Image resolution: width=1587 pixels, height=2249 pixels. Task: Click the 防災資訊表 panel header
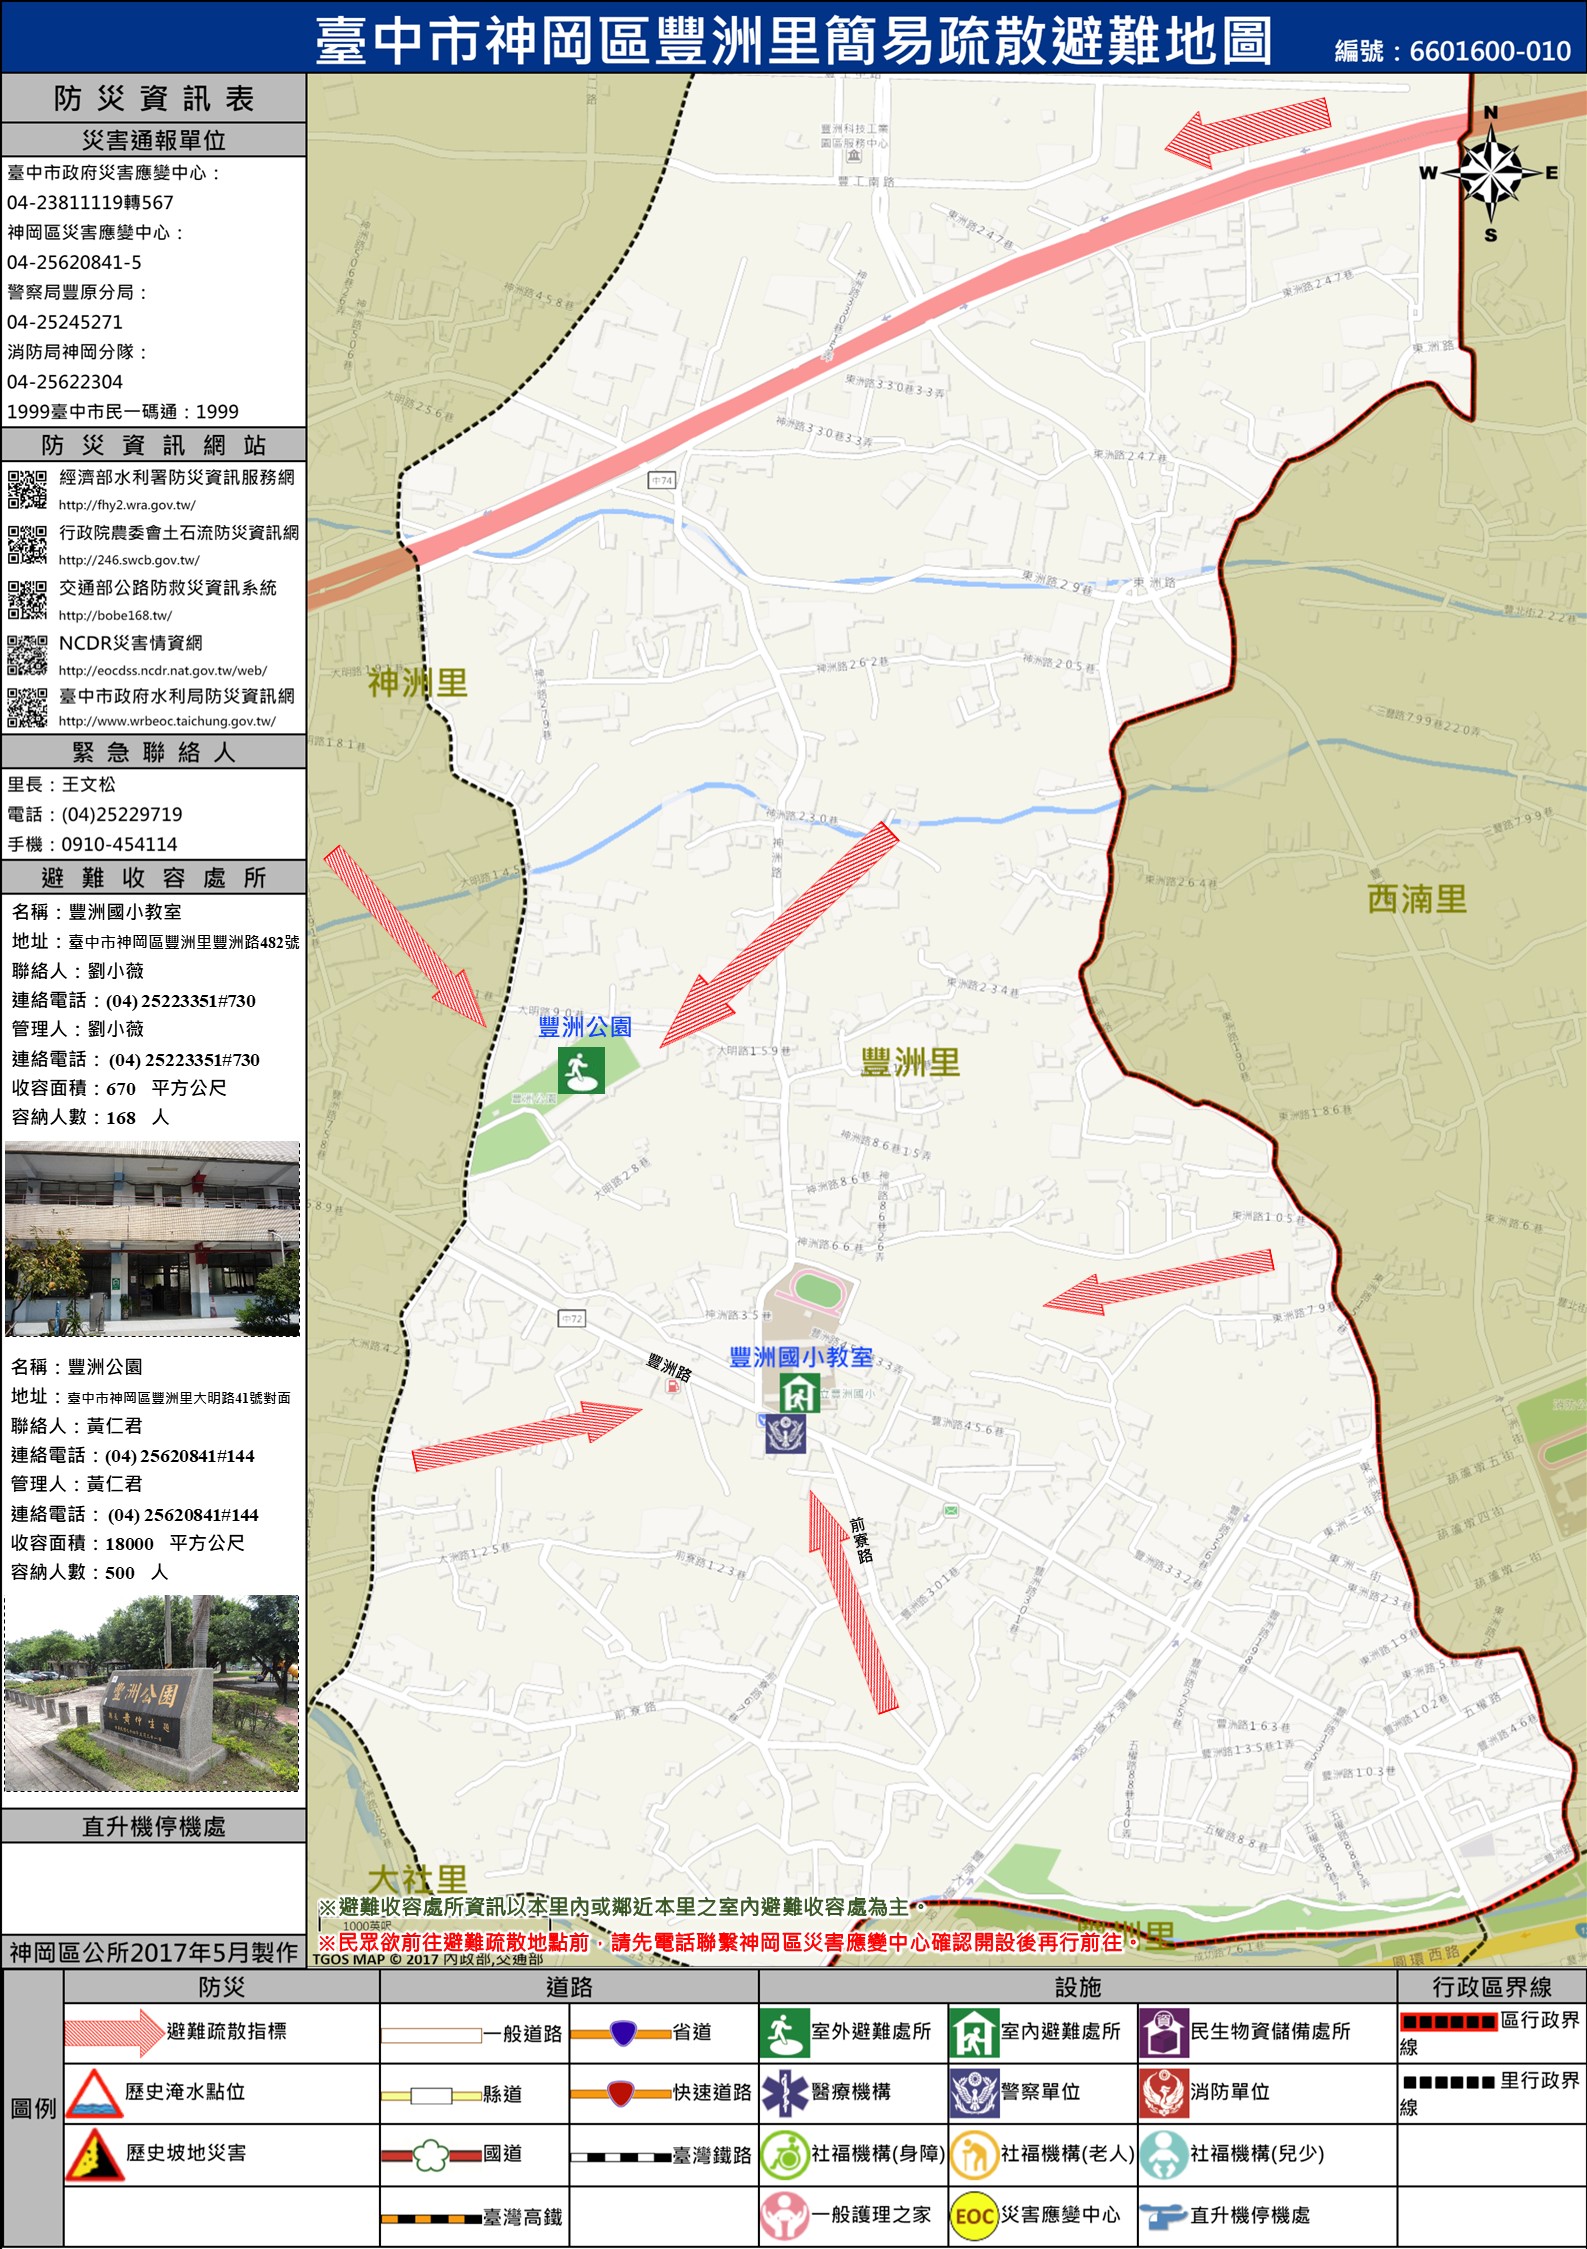(154, 98)
